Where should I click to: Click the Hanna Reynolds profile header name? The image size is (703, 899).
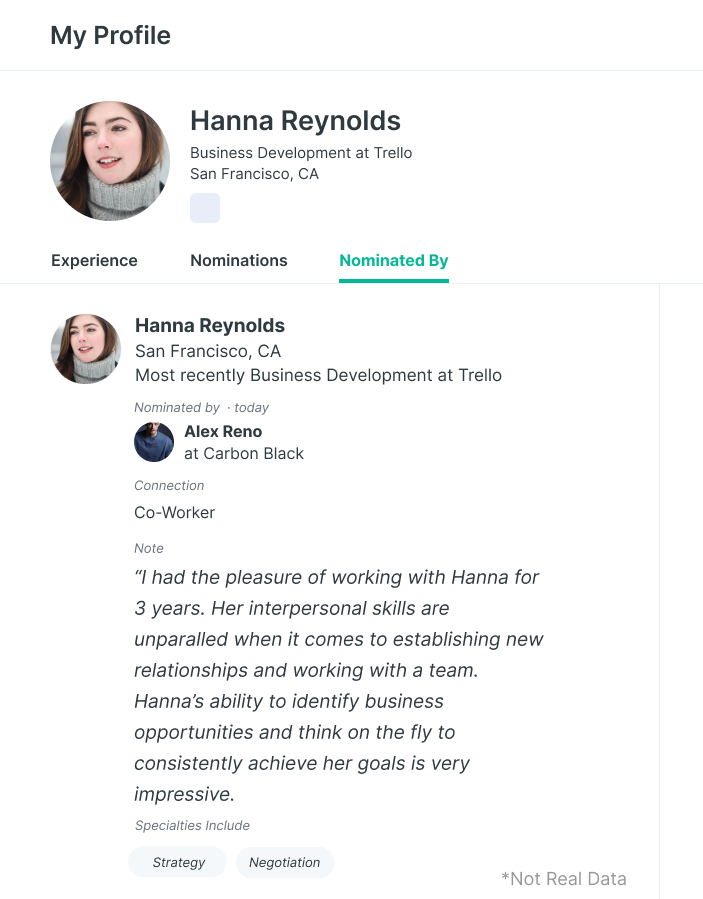click(x=295, y=122)
